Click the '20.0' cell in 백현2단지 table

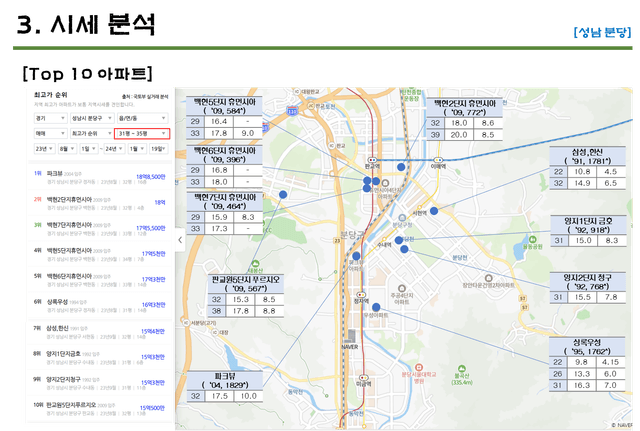[459, 135]
